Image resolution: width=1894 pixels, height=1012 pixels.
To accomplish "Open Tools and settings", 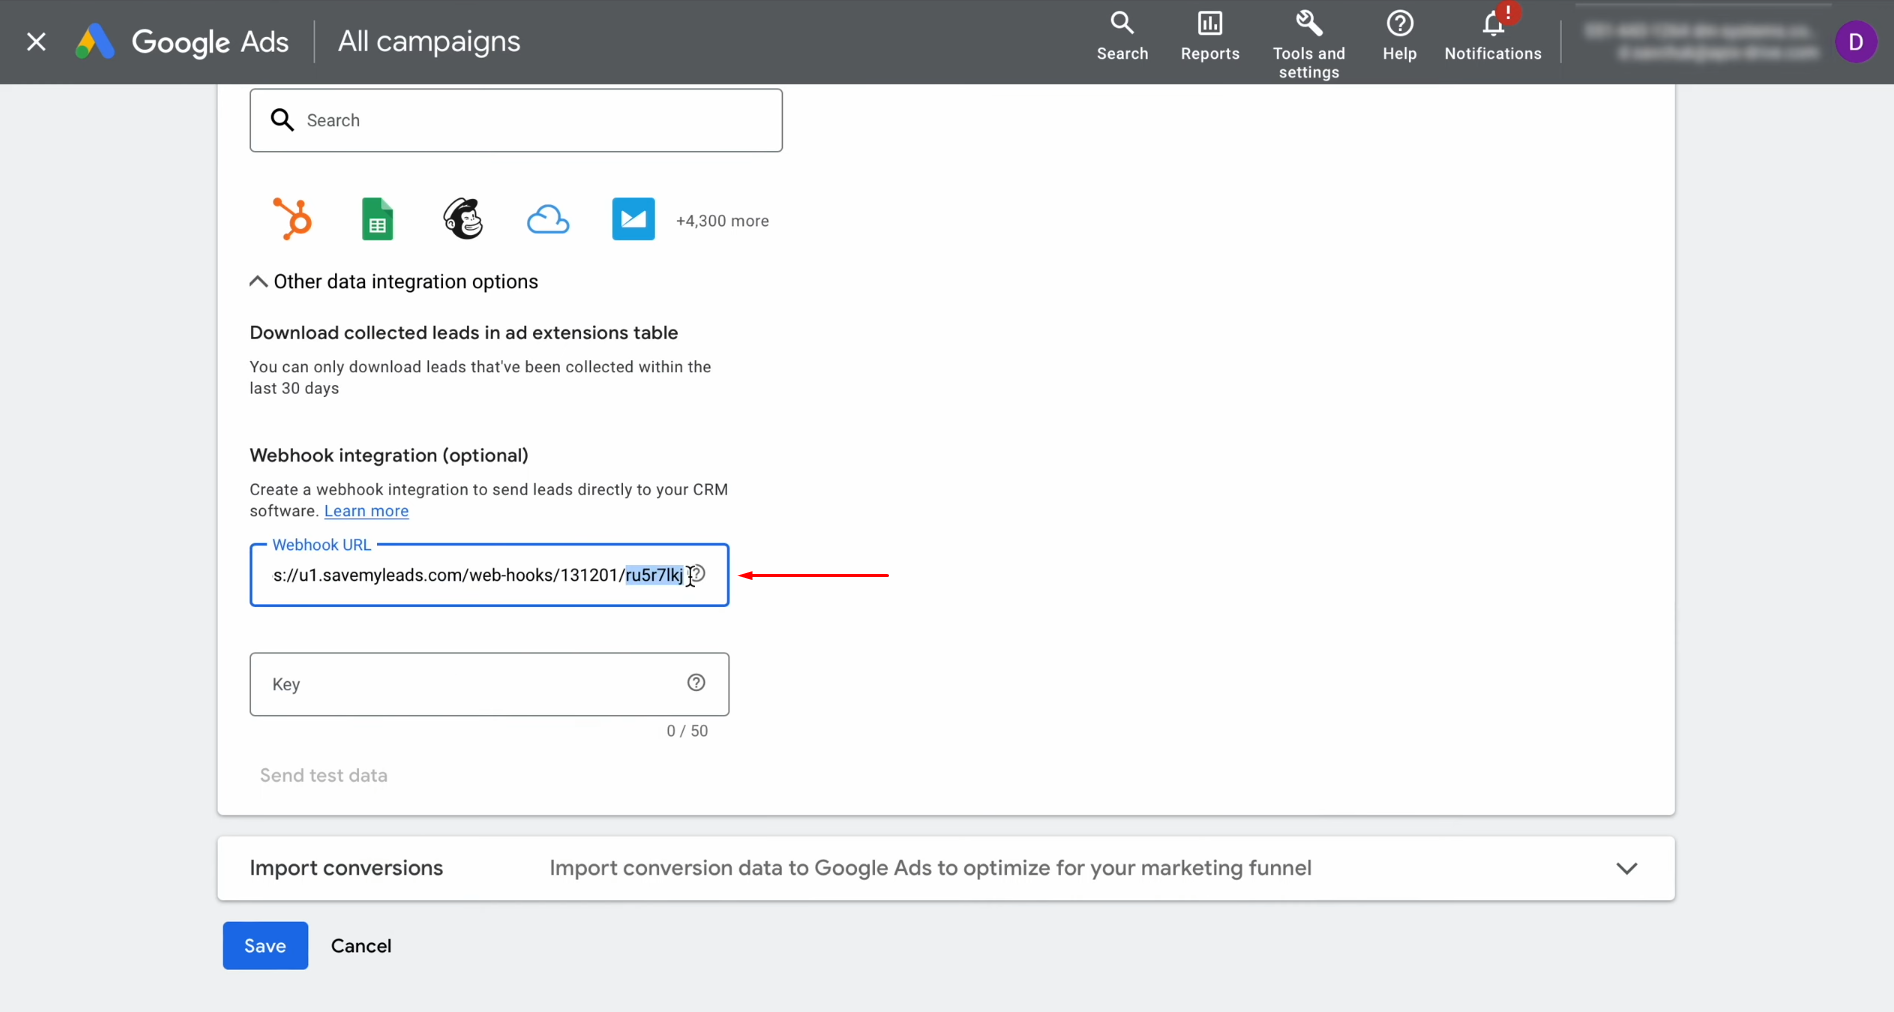I will [1308, 44].
